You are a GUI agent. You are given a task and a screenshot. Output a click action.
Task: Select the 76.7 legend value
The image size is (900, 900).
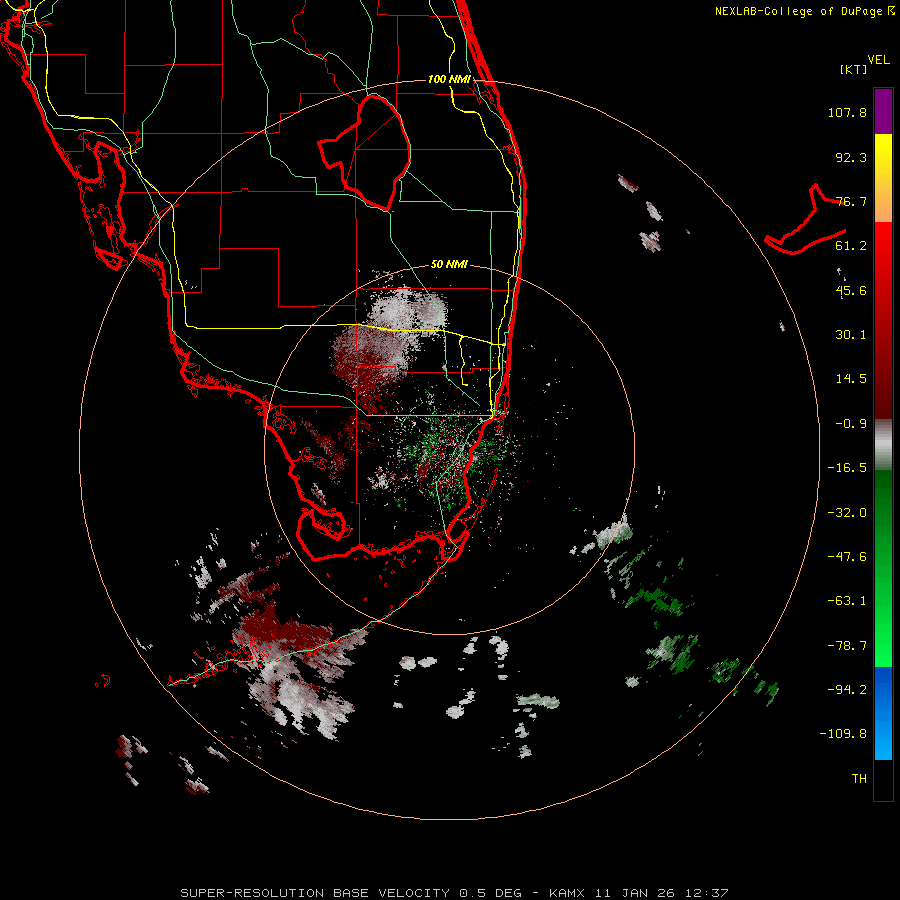coord(851,201)
